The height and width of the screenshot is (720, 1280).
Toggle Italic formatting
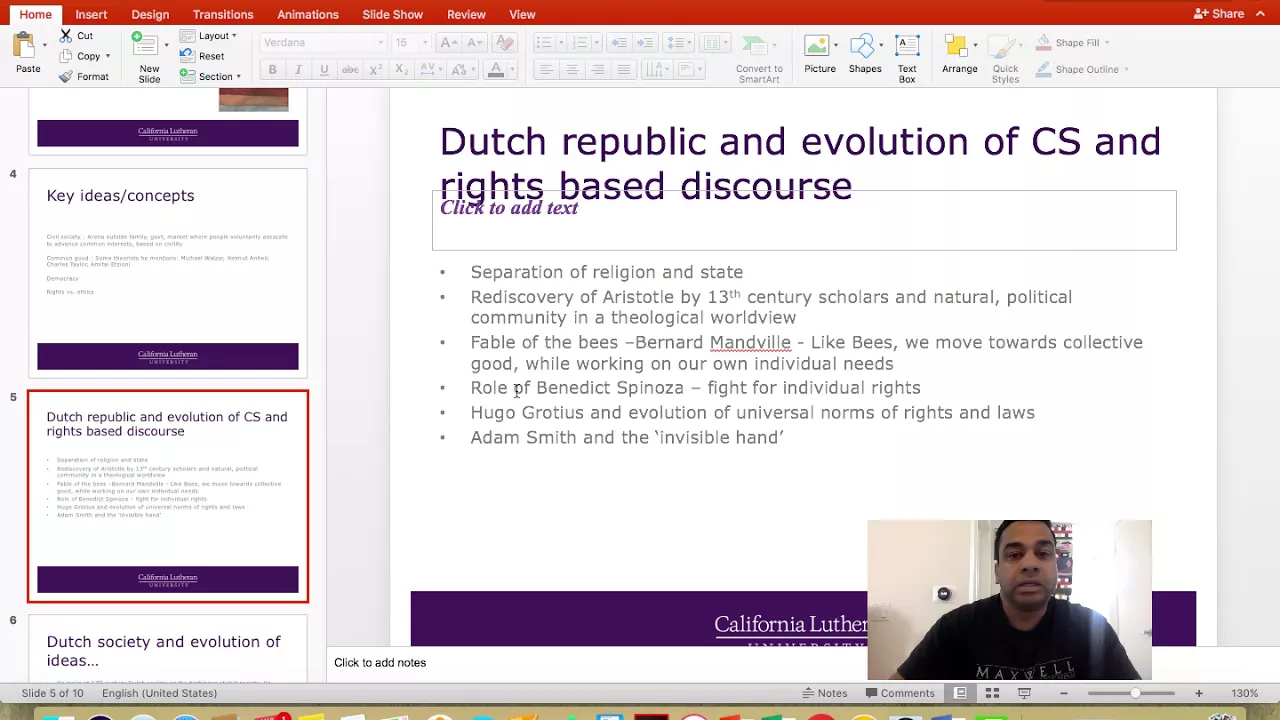click(x=298, y=70)
